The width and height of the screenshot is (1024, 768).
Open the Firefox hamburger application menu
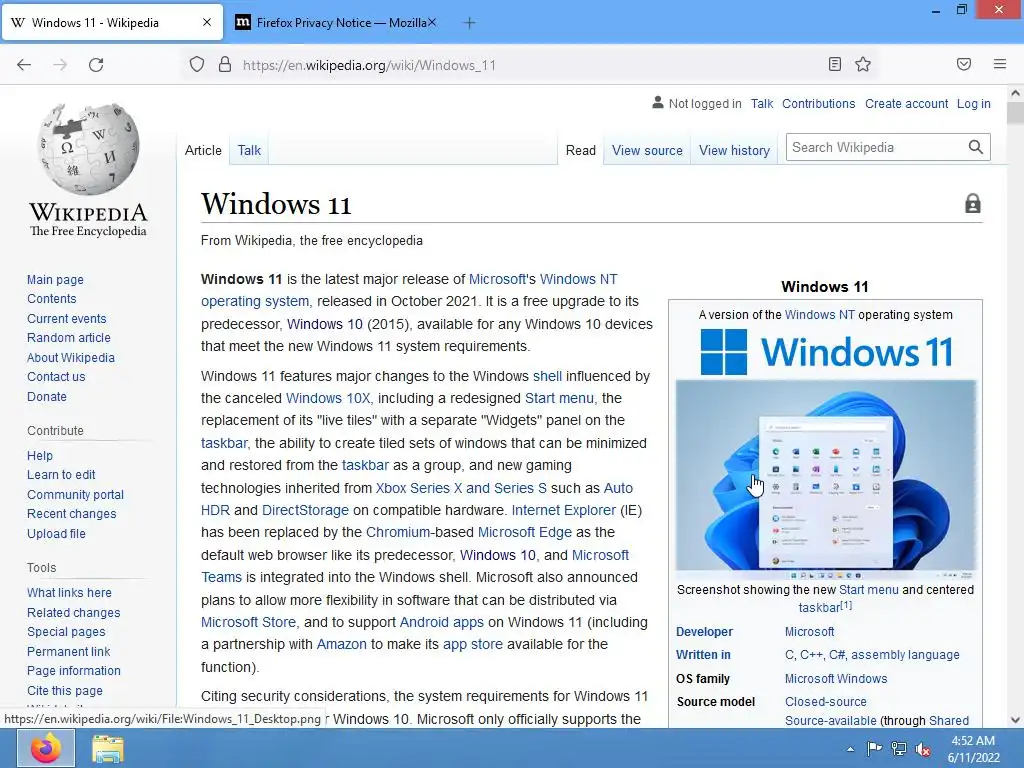point(1000,64)
